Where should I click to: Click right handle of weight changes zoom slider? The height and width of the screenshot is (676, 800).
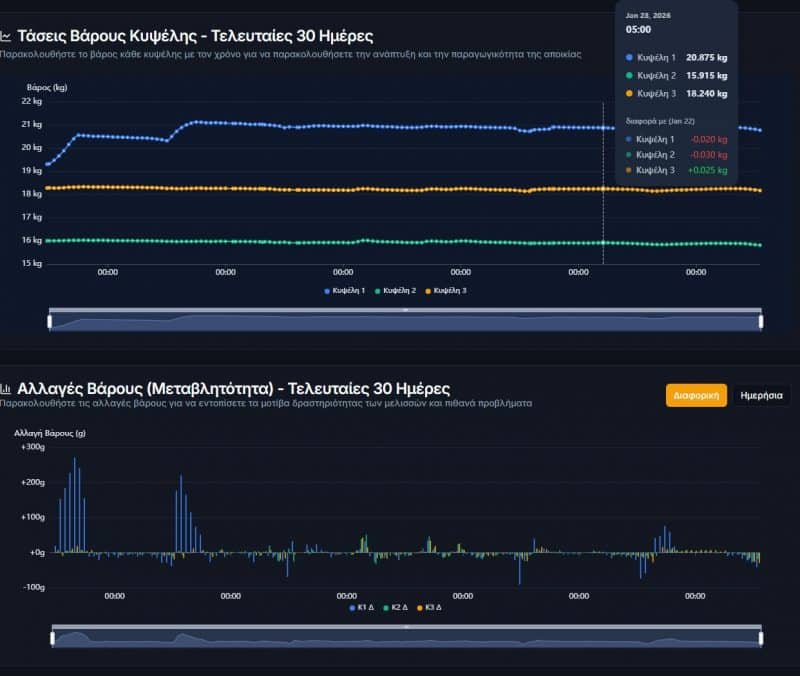(761, 638)
